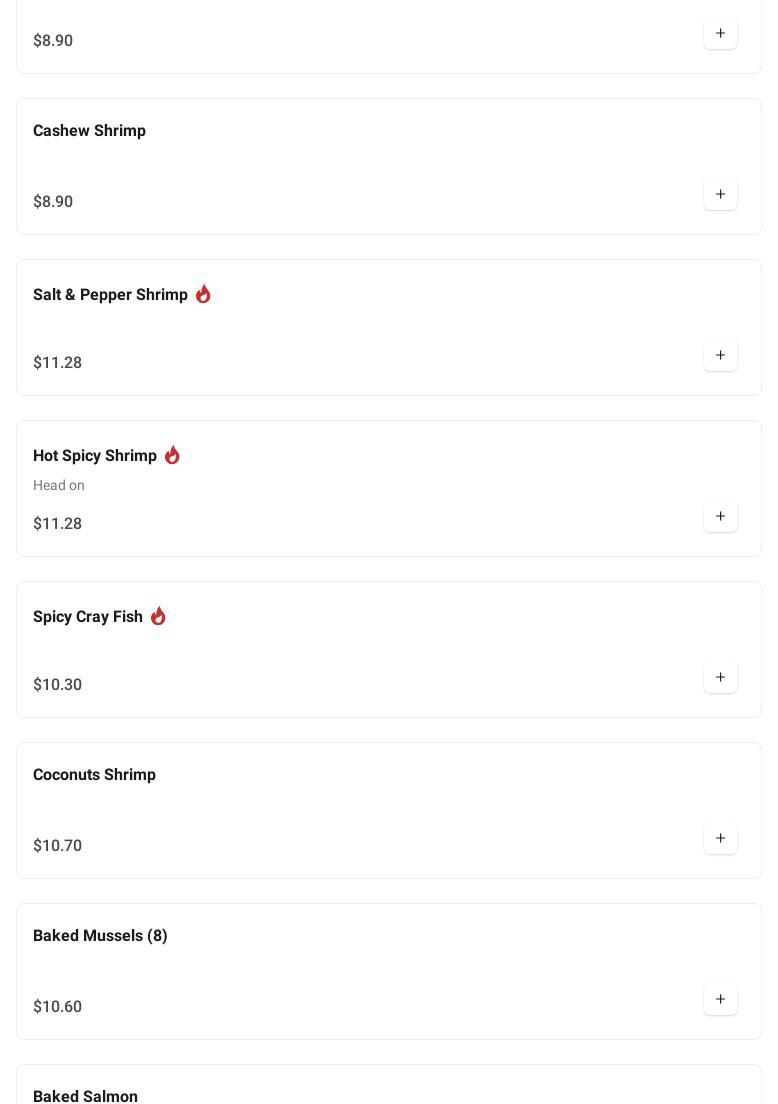Add Baked Mussels (8) to cart
Screen dimensions: 778x1104
(720, 999)
